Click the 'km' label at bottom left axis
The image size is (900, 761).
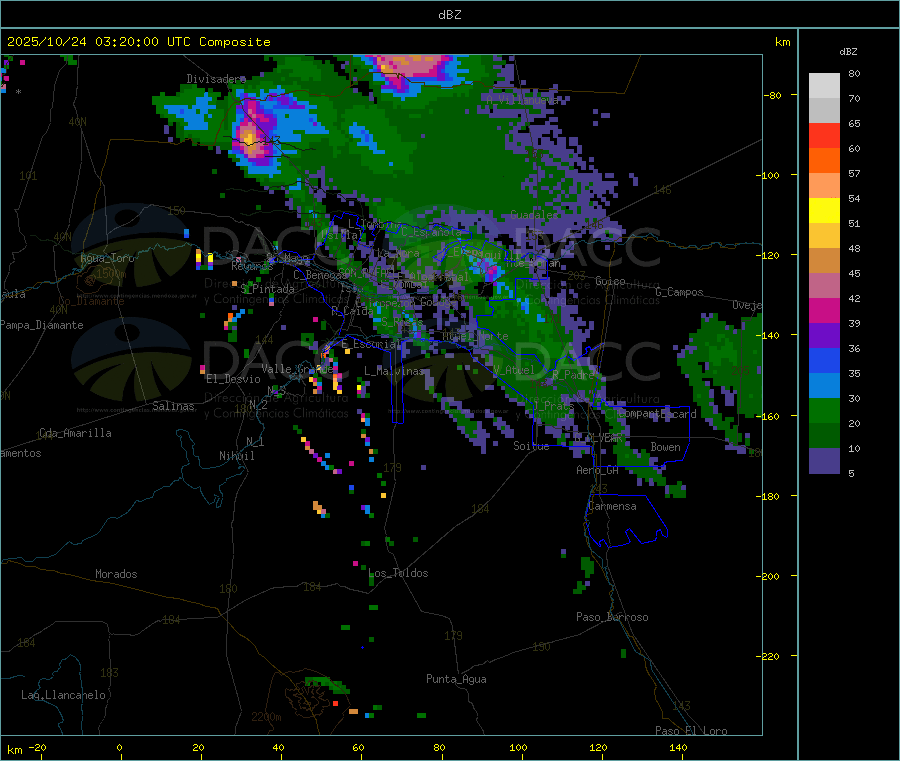15,750
